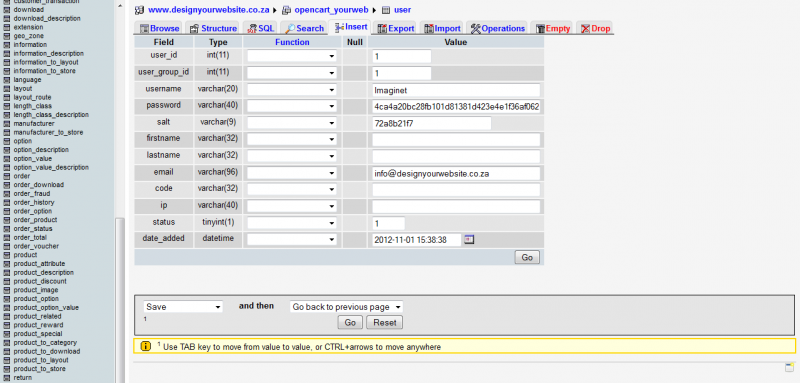Open the option_value_description table in sidebar
800x383 pixels.
pos(51,167)
